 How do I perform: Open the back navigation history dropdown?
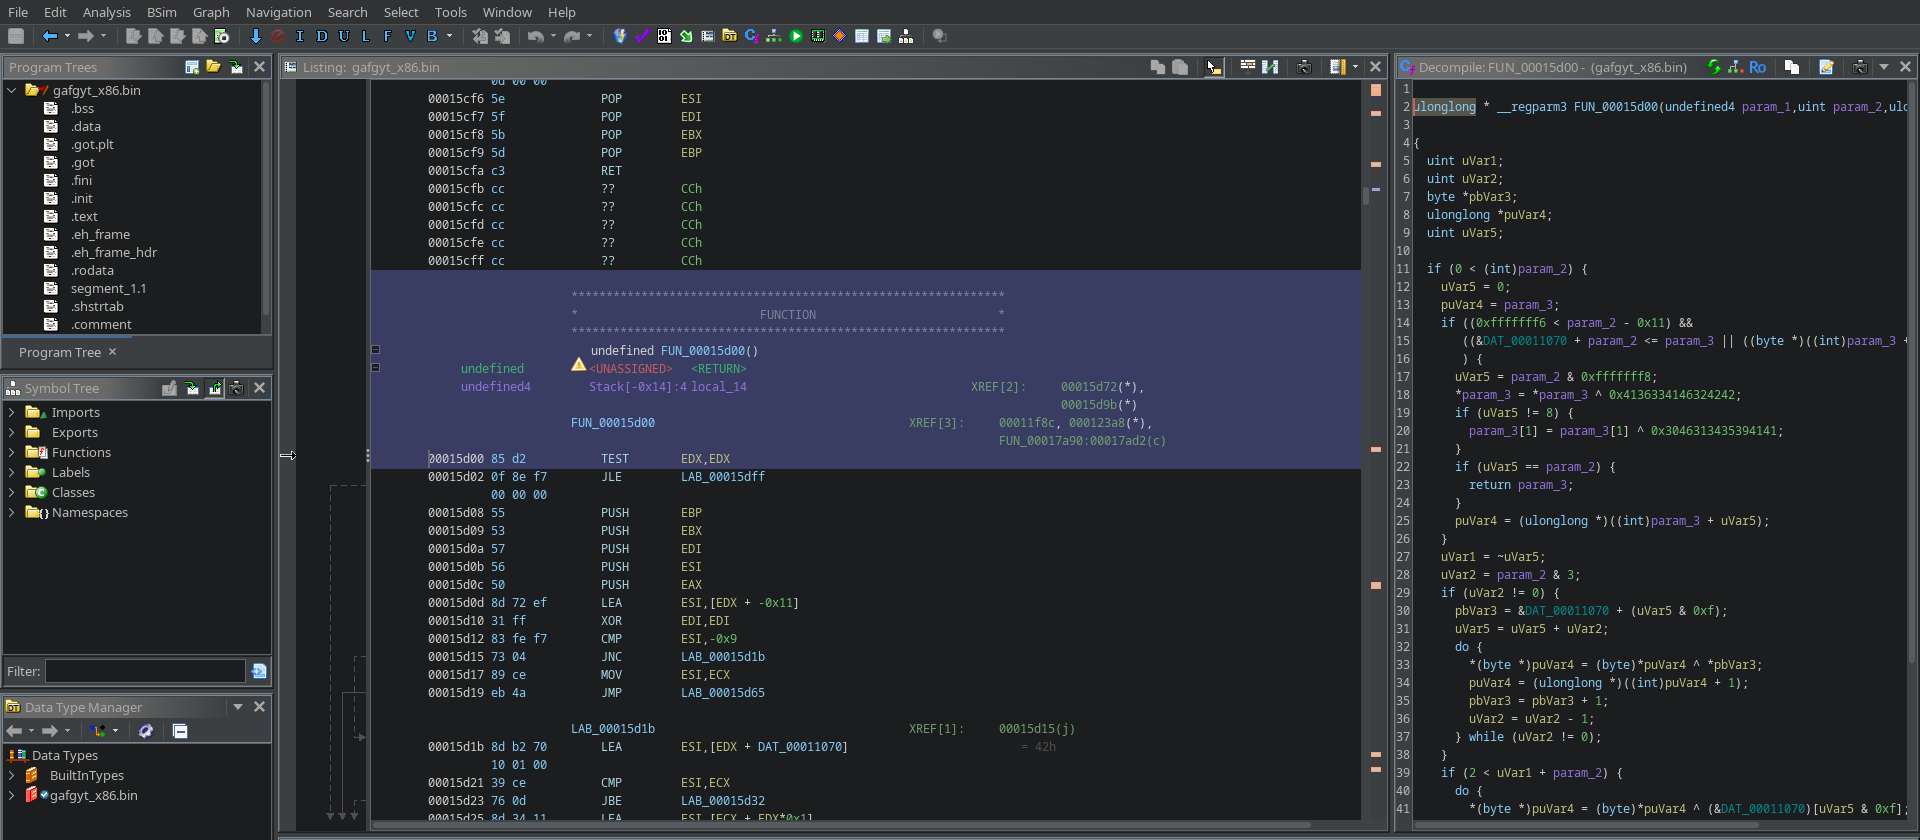(67, 36)
